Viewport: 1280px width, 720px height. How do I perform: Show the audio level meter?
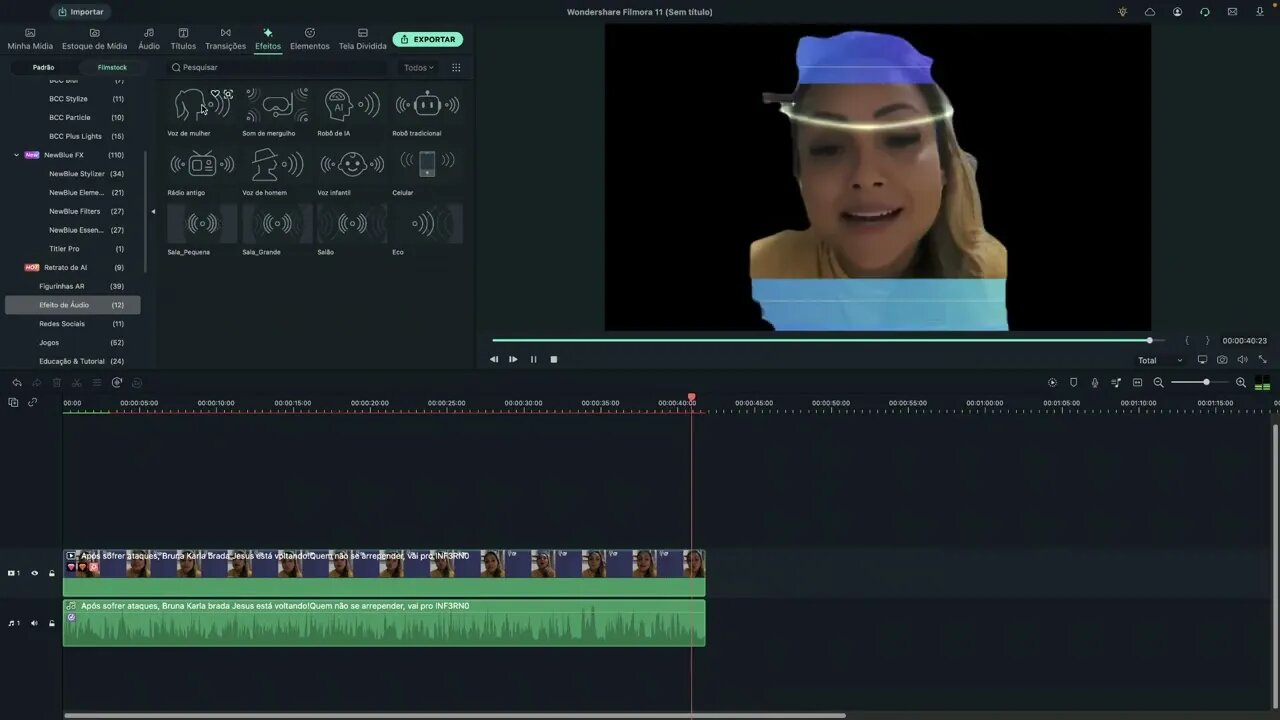[x=1262, y=383]
